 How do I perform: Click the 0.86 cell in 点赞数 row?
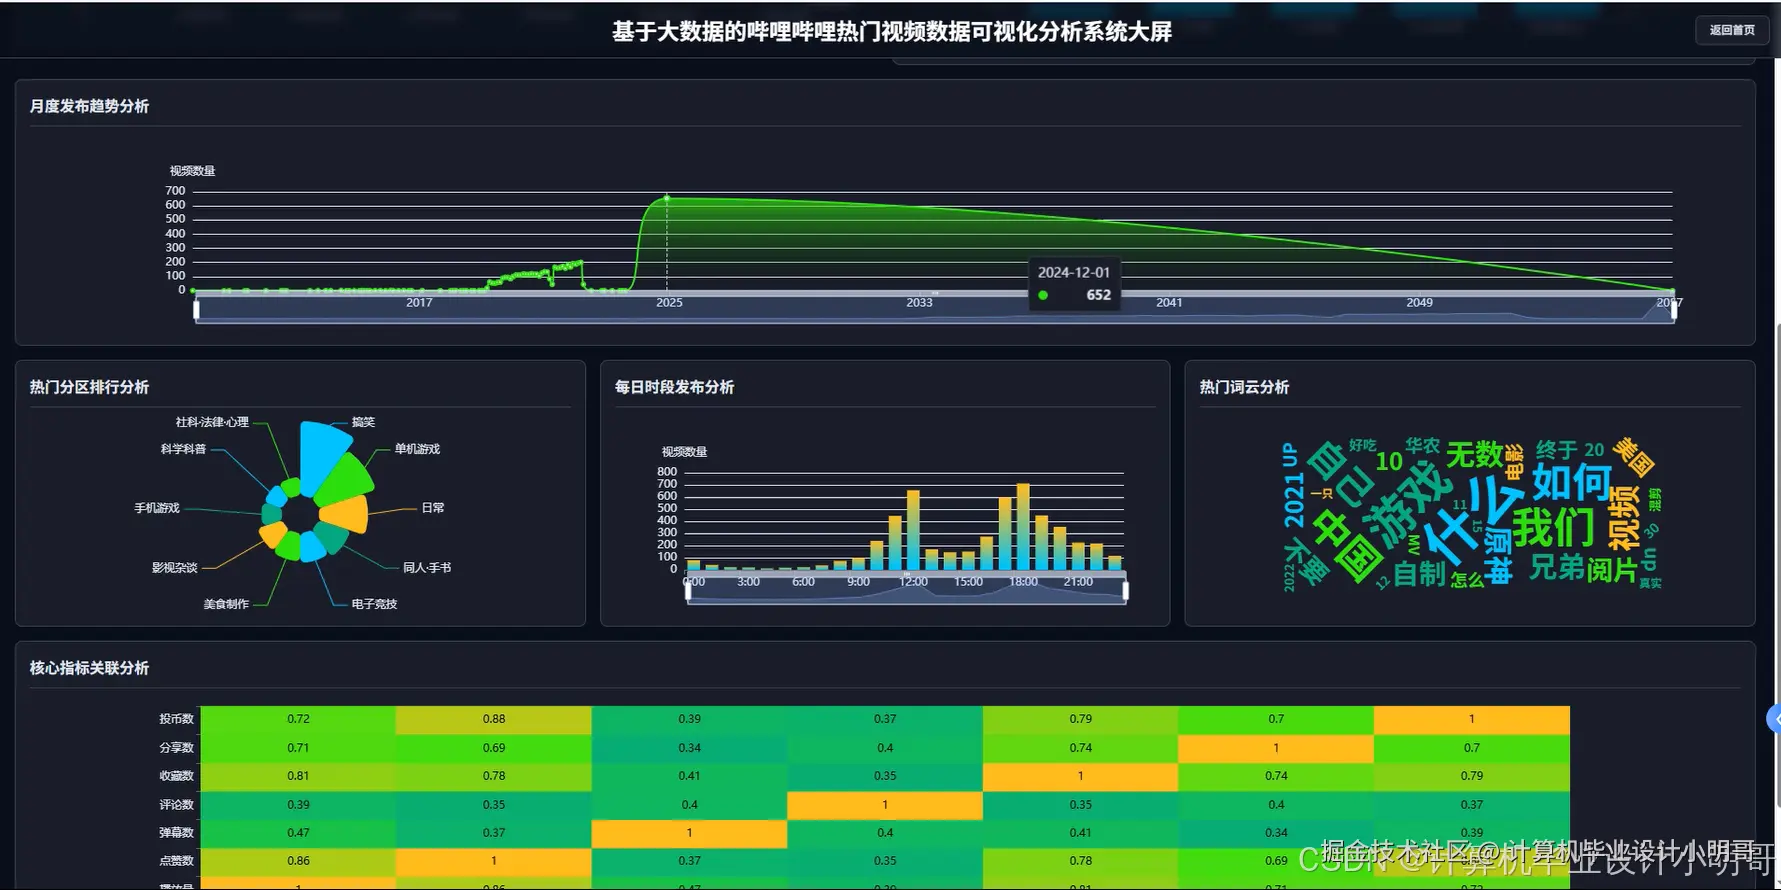pyautogui.click(x=298, y=860)
